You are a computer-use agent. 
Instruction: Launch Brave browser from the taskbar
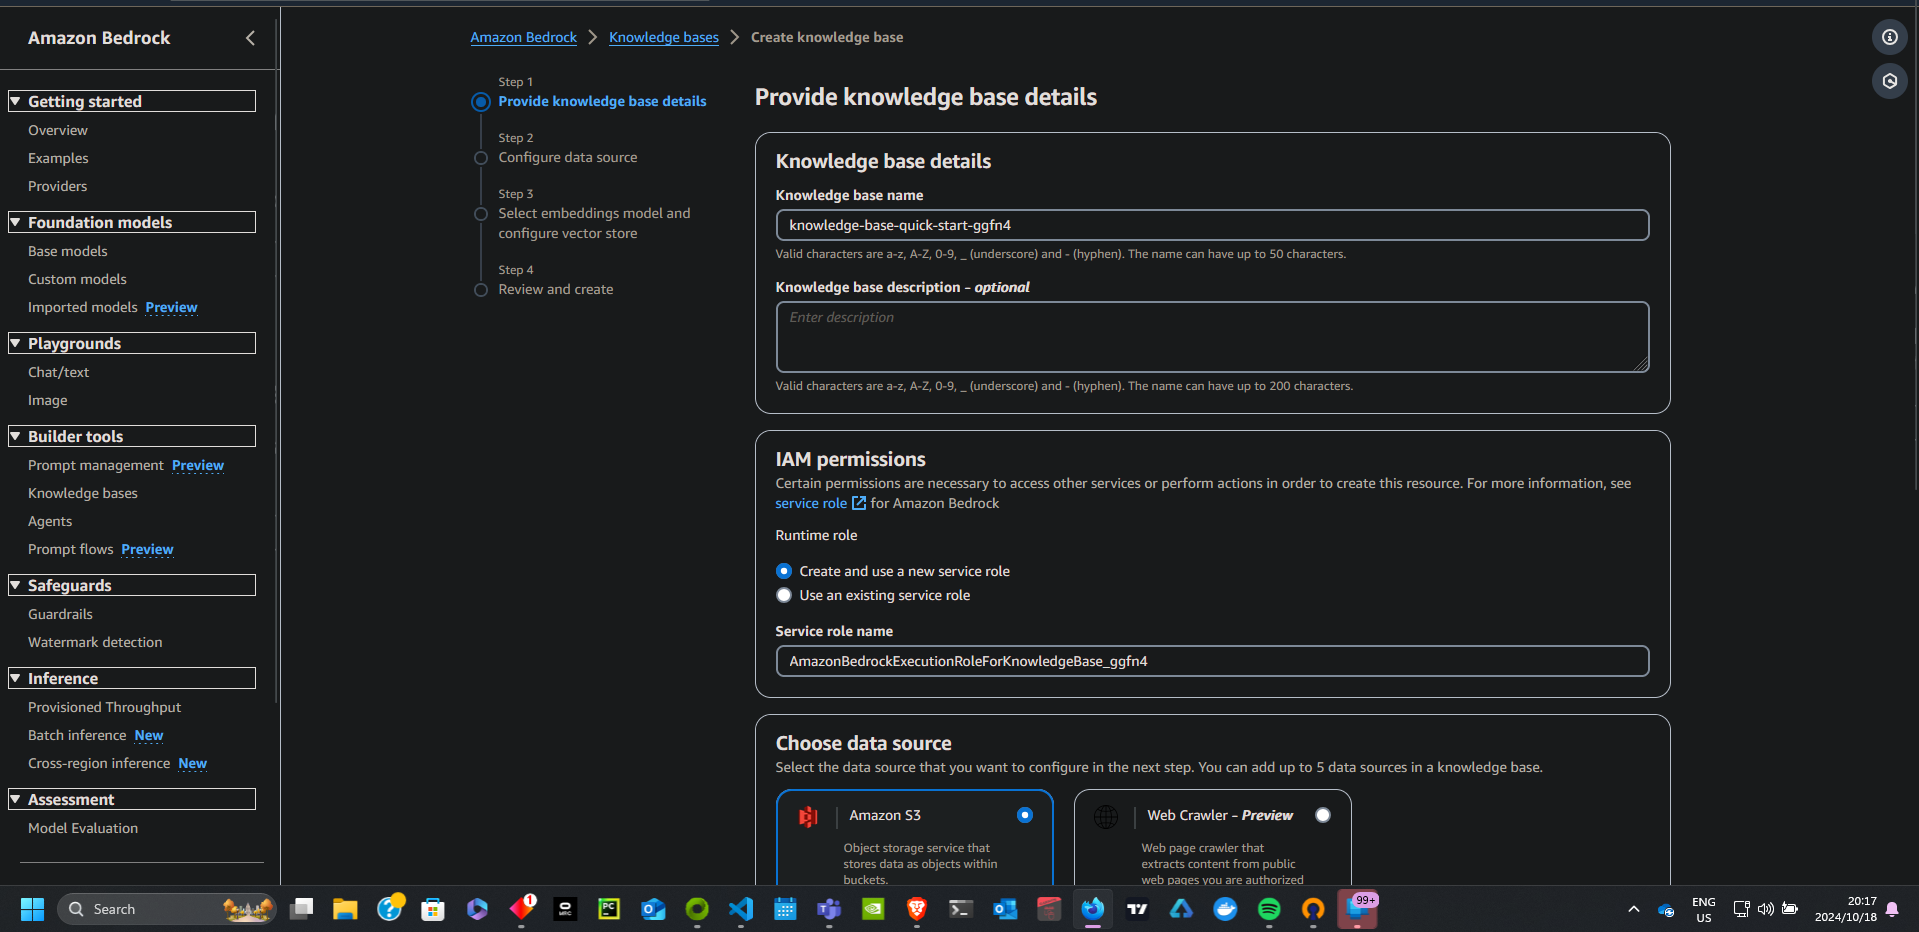click(x=917, y=909)
